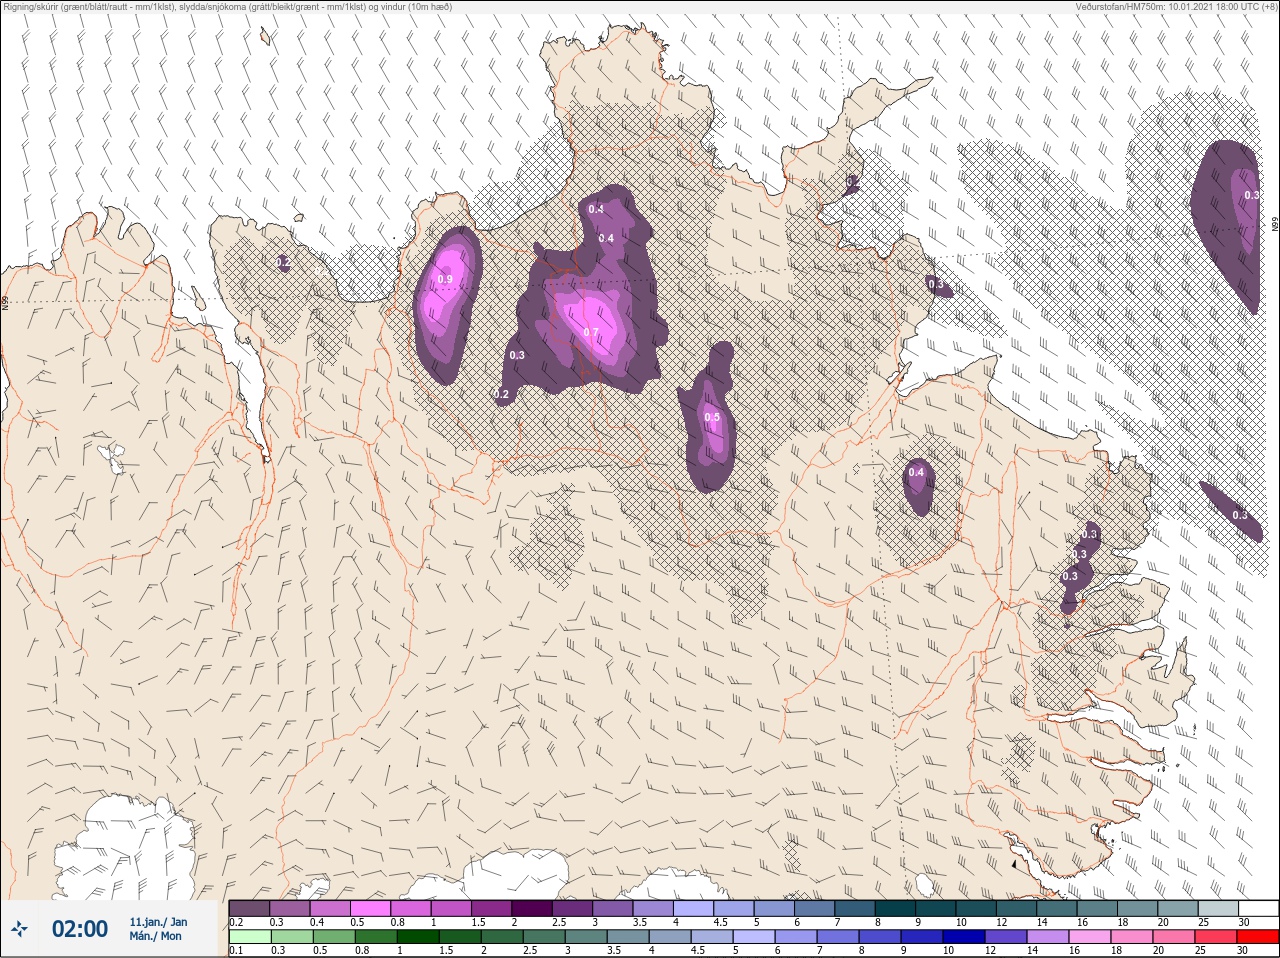1280x958 pixels.
Task: Click the N99 marker on the left map edge
Action: pos(5,301)
